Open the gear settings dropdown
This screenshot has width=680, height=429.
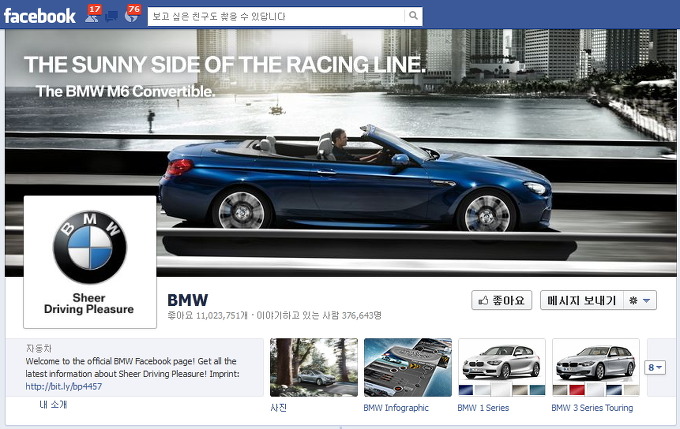pyautogui.click(x=639, y=300)
